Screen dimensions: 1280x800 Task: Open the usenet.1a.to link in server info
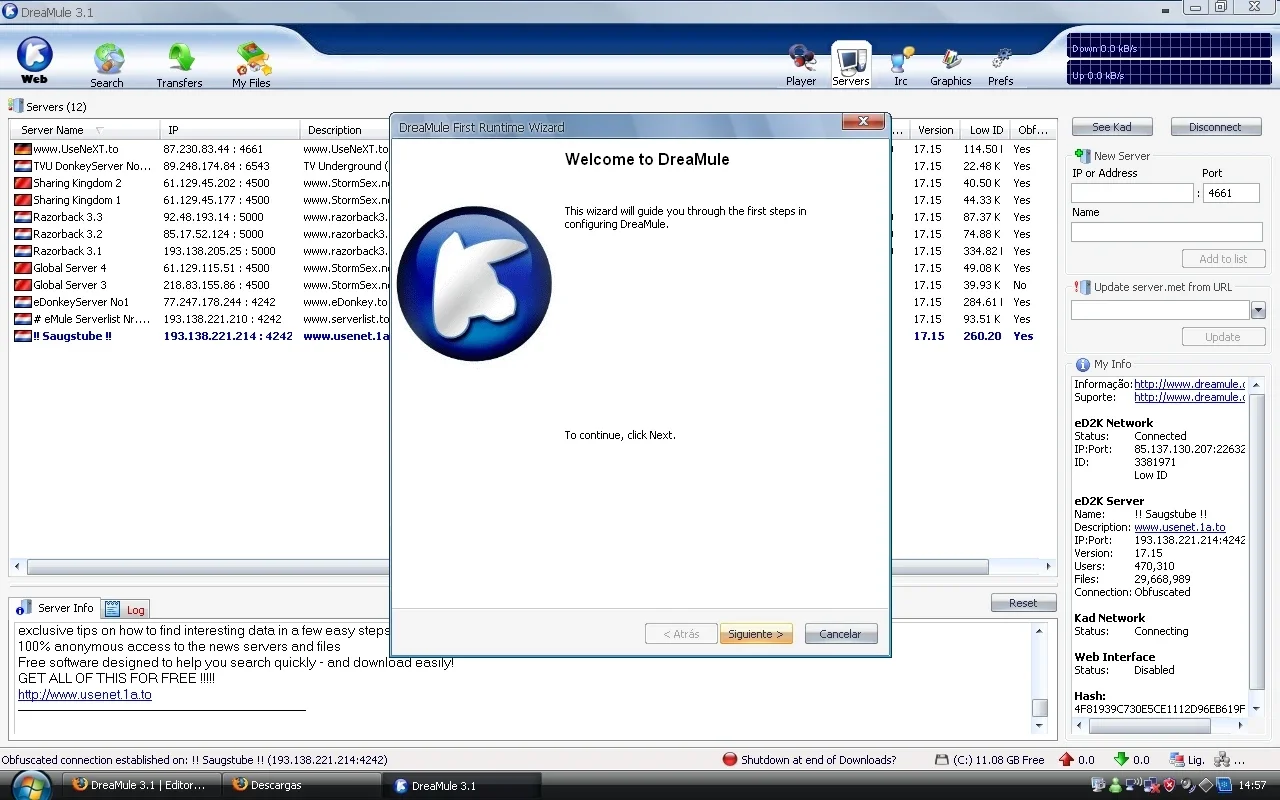pos(85,694)
